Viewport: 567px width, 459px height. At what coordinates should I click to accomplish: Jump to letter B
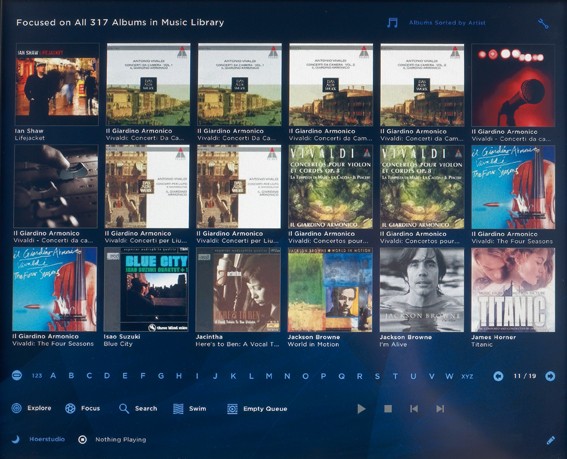pos(71,376)
